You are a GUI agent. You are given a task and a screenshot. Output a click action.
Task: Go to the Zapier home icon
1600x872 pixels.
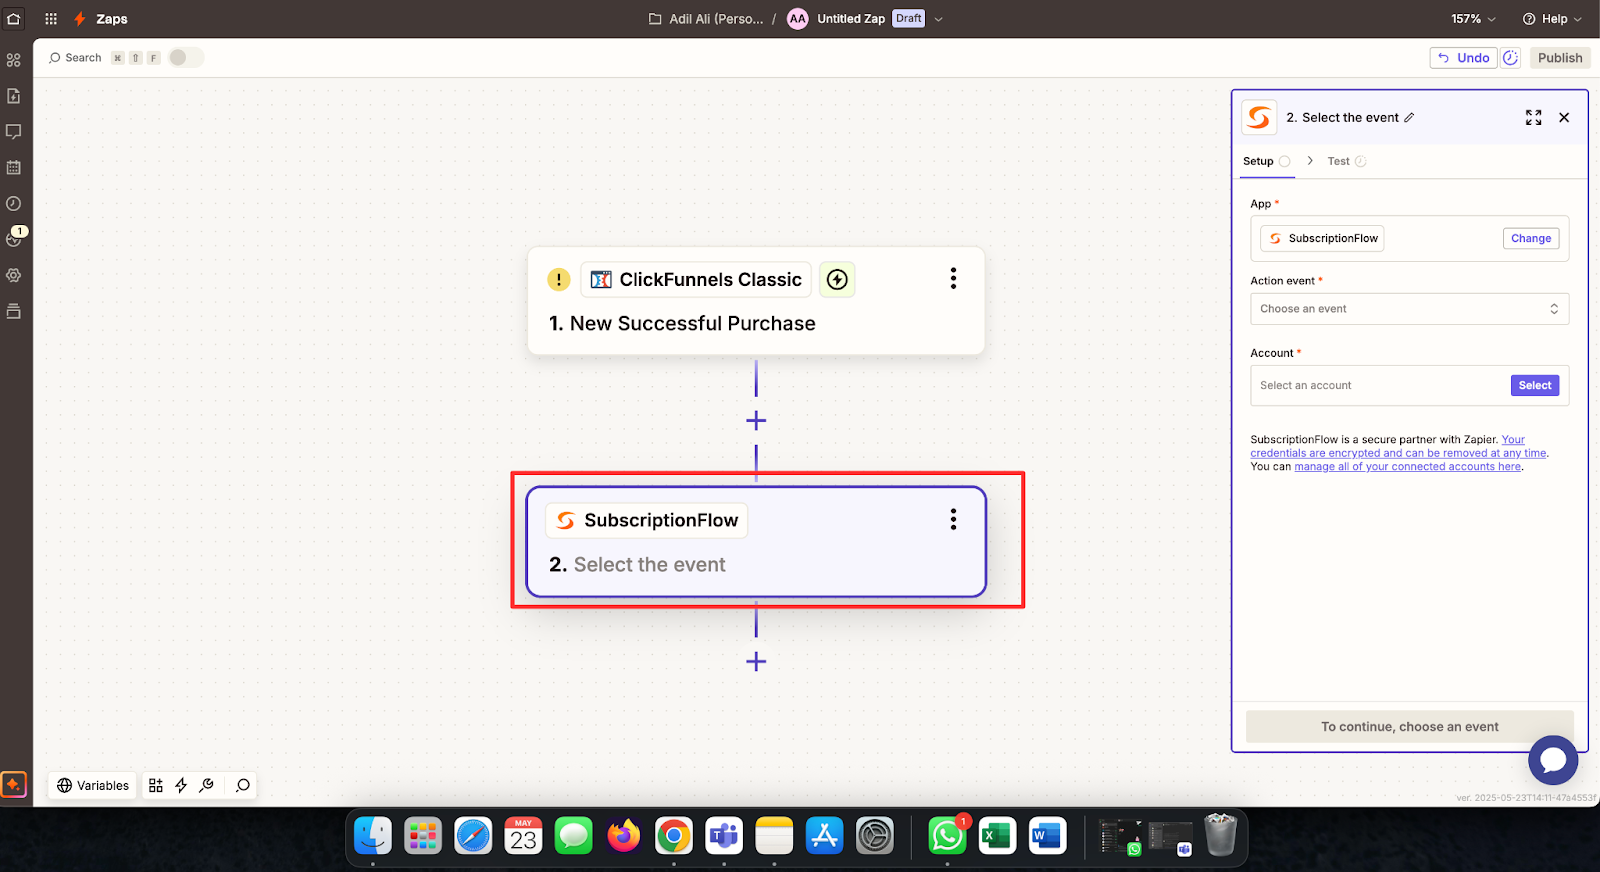[x=14, y=18]
